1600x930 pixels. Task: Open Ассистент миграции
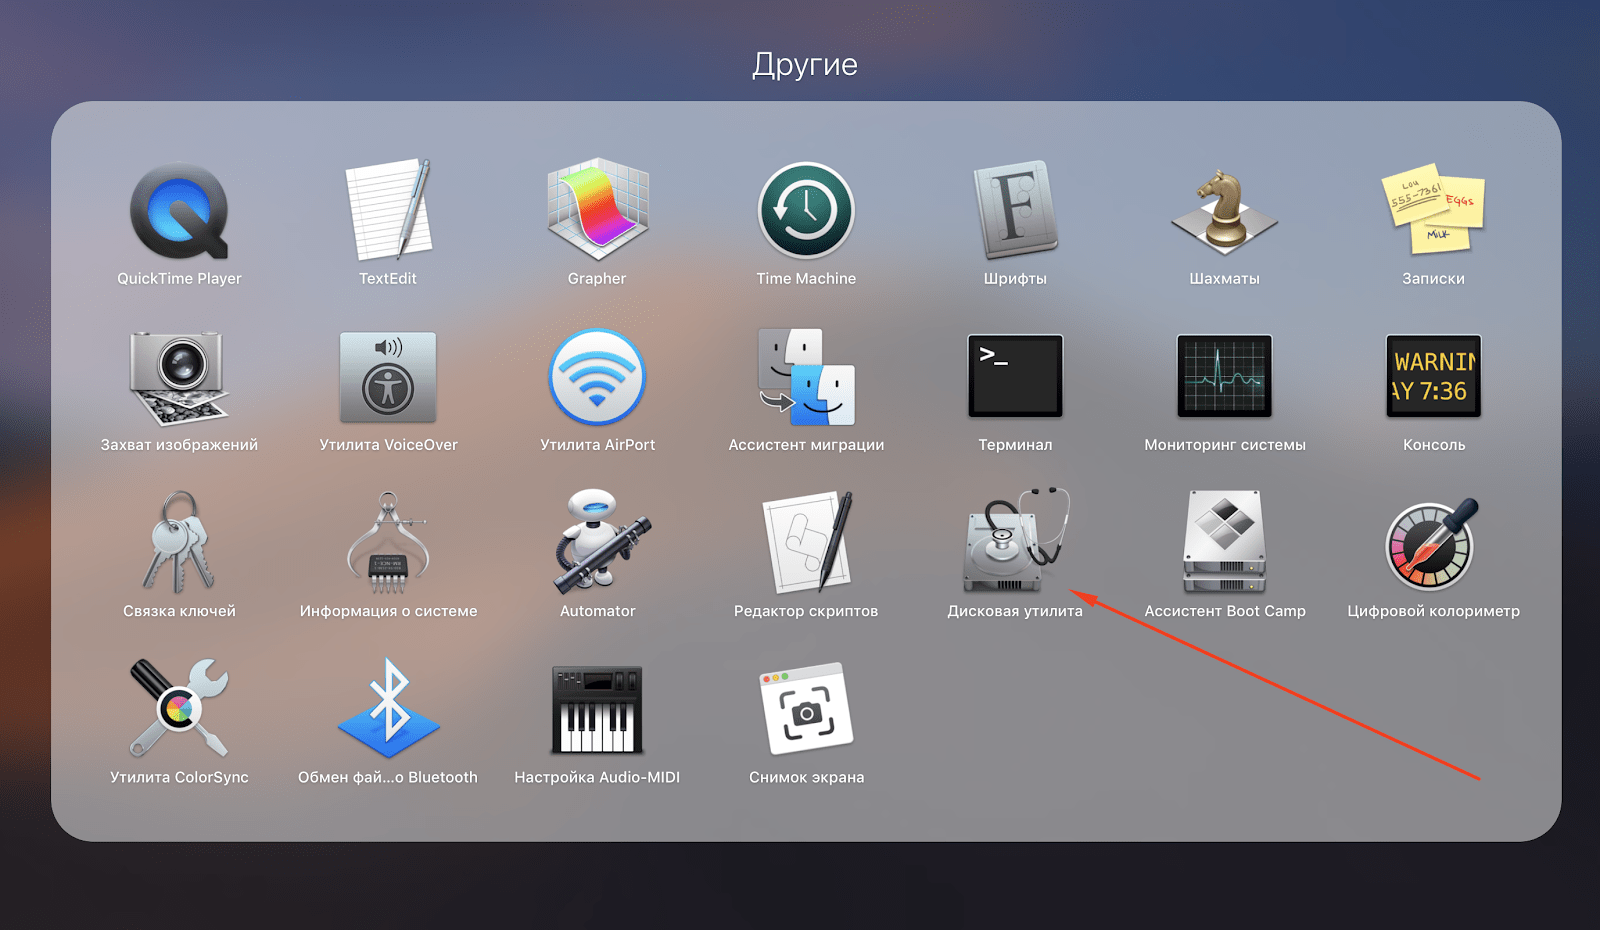(806, 378)
